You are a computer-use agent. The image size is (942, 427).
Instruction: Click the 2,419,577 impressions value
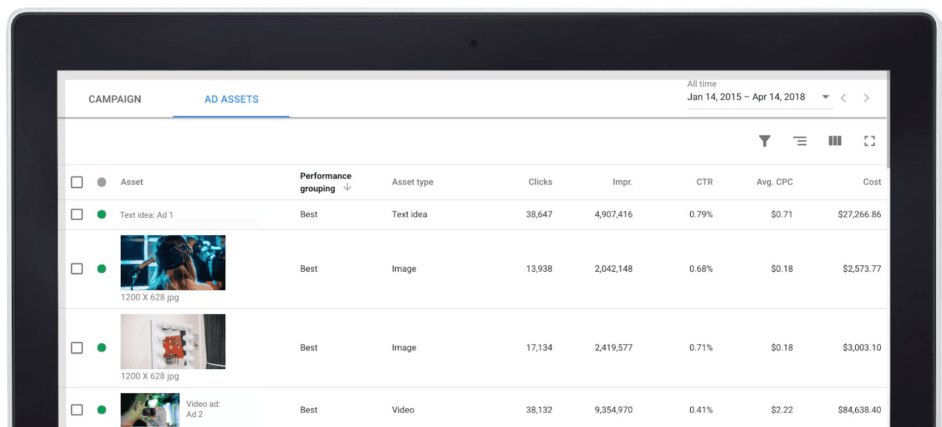tap(613, 348)
